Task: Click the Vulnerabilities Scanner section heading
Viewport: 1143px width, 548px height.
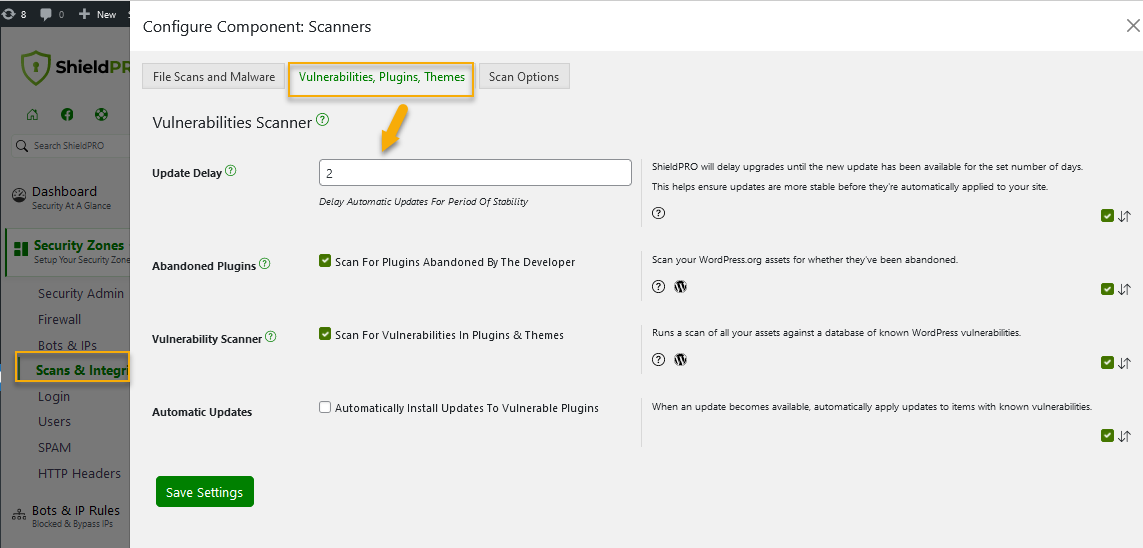Action: [x=233, y=122]
